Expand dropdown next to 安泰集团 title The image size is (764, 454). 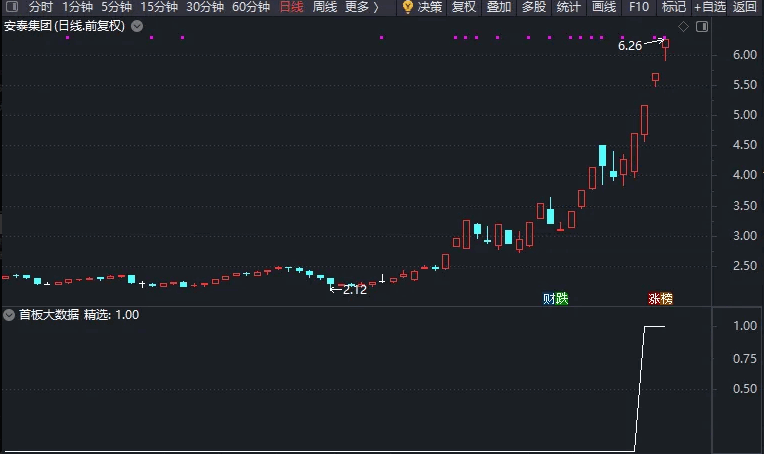click(x=137, y=26)
